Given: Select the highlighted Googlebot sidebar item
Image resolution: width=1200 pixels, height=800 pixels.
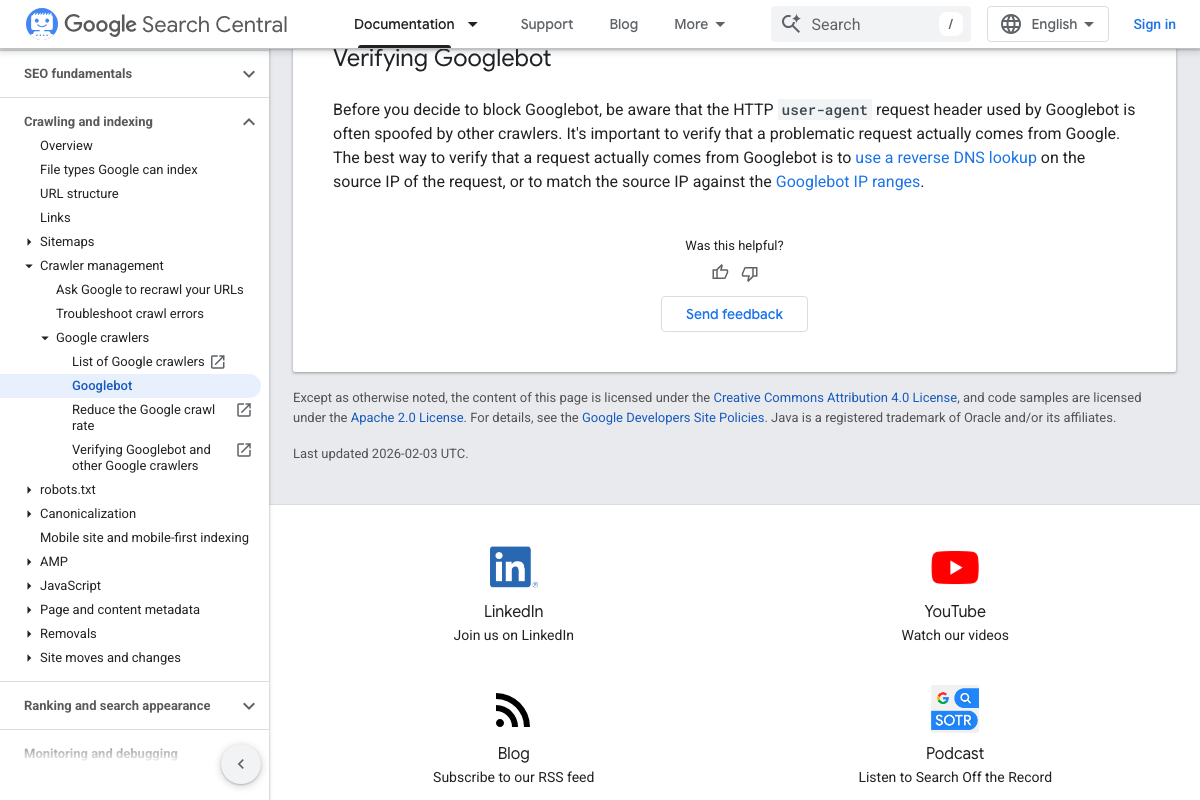Looking at the screenshot, I should [x=130, y=386].
